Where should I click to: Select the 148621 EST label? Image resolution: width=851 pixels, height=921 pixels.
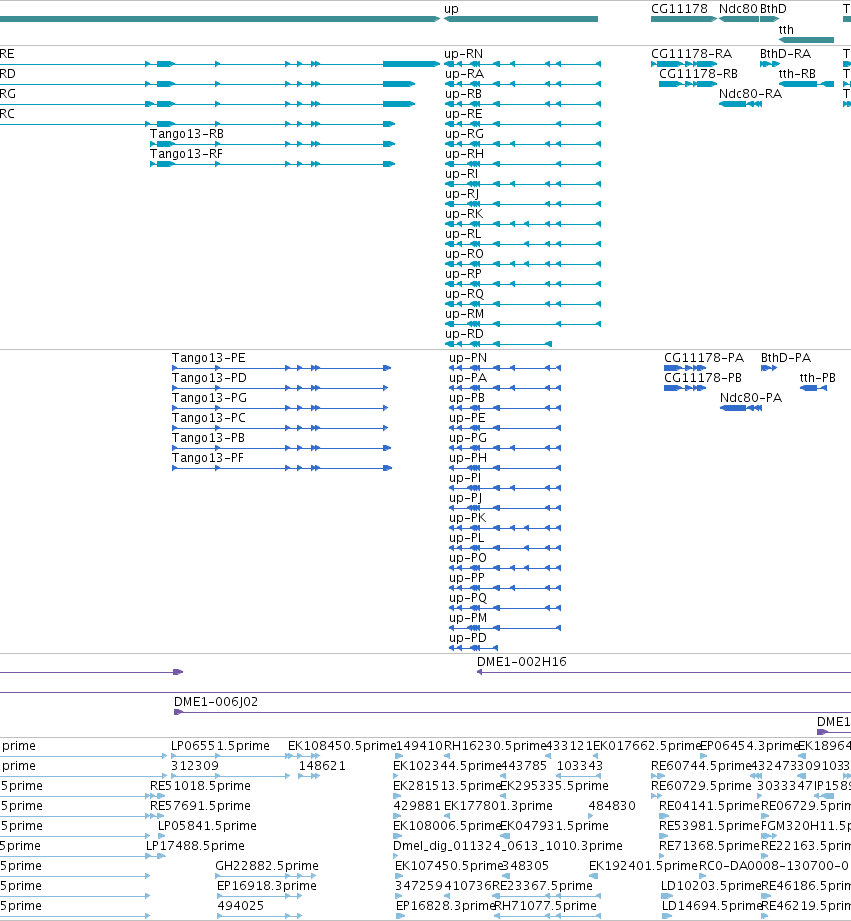pos(322,766)
